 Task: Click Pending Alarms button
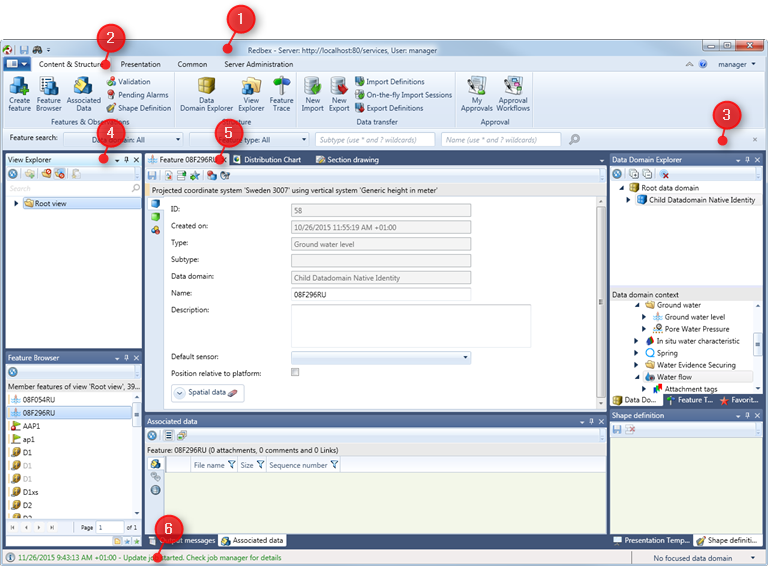[142, 95]
